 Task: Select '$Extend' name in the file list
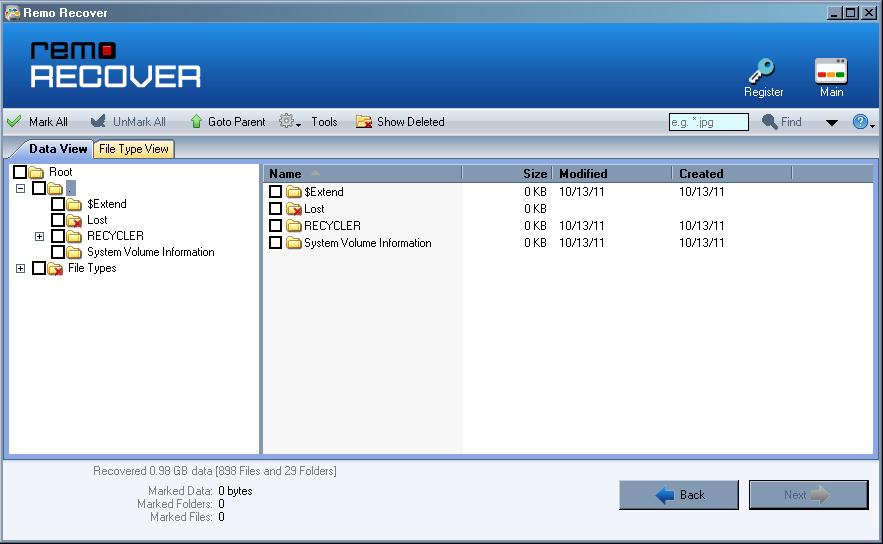pos(324,192)
